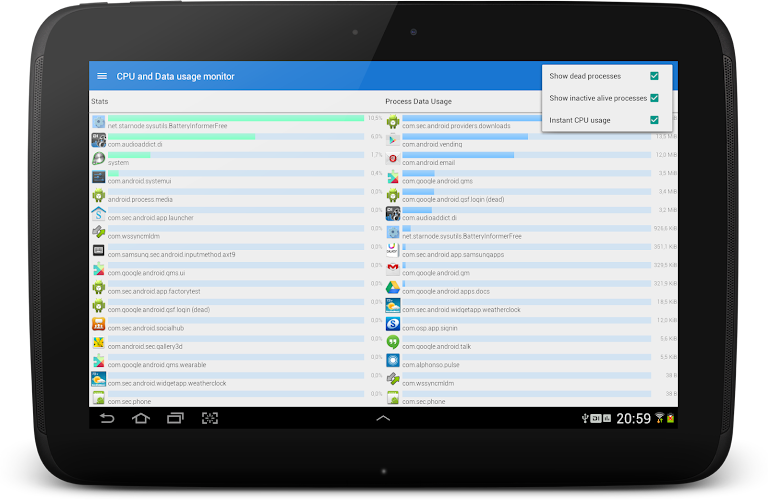The image size is (768, 500).
Task: Tap the recent apps navigation button
Action: point(175,418)
